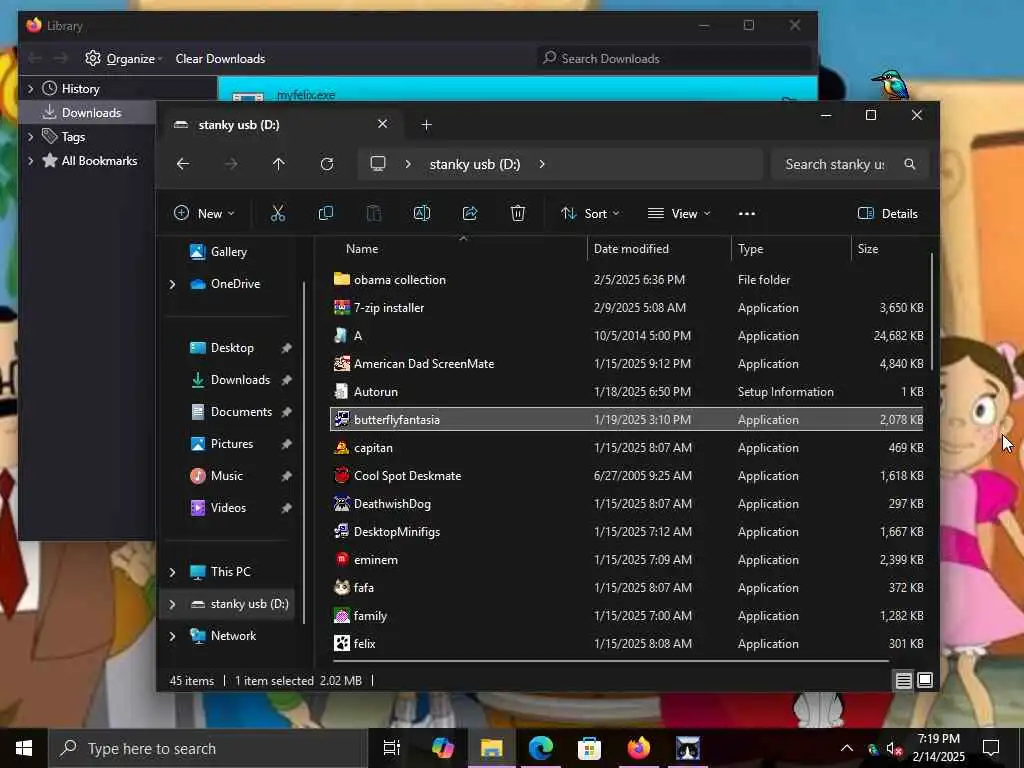Expand History in Firefox Library

31,89
